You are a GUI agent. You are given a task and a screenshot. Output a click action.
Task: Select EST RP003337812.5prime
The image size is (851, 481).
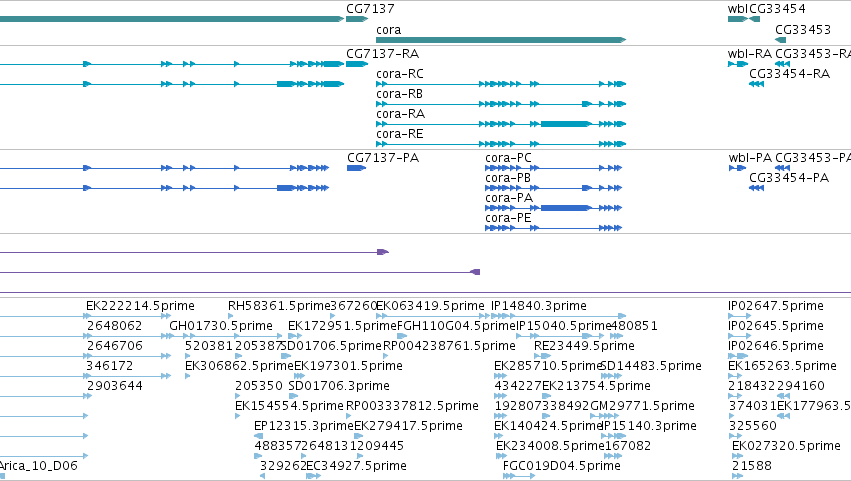412,407
